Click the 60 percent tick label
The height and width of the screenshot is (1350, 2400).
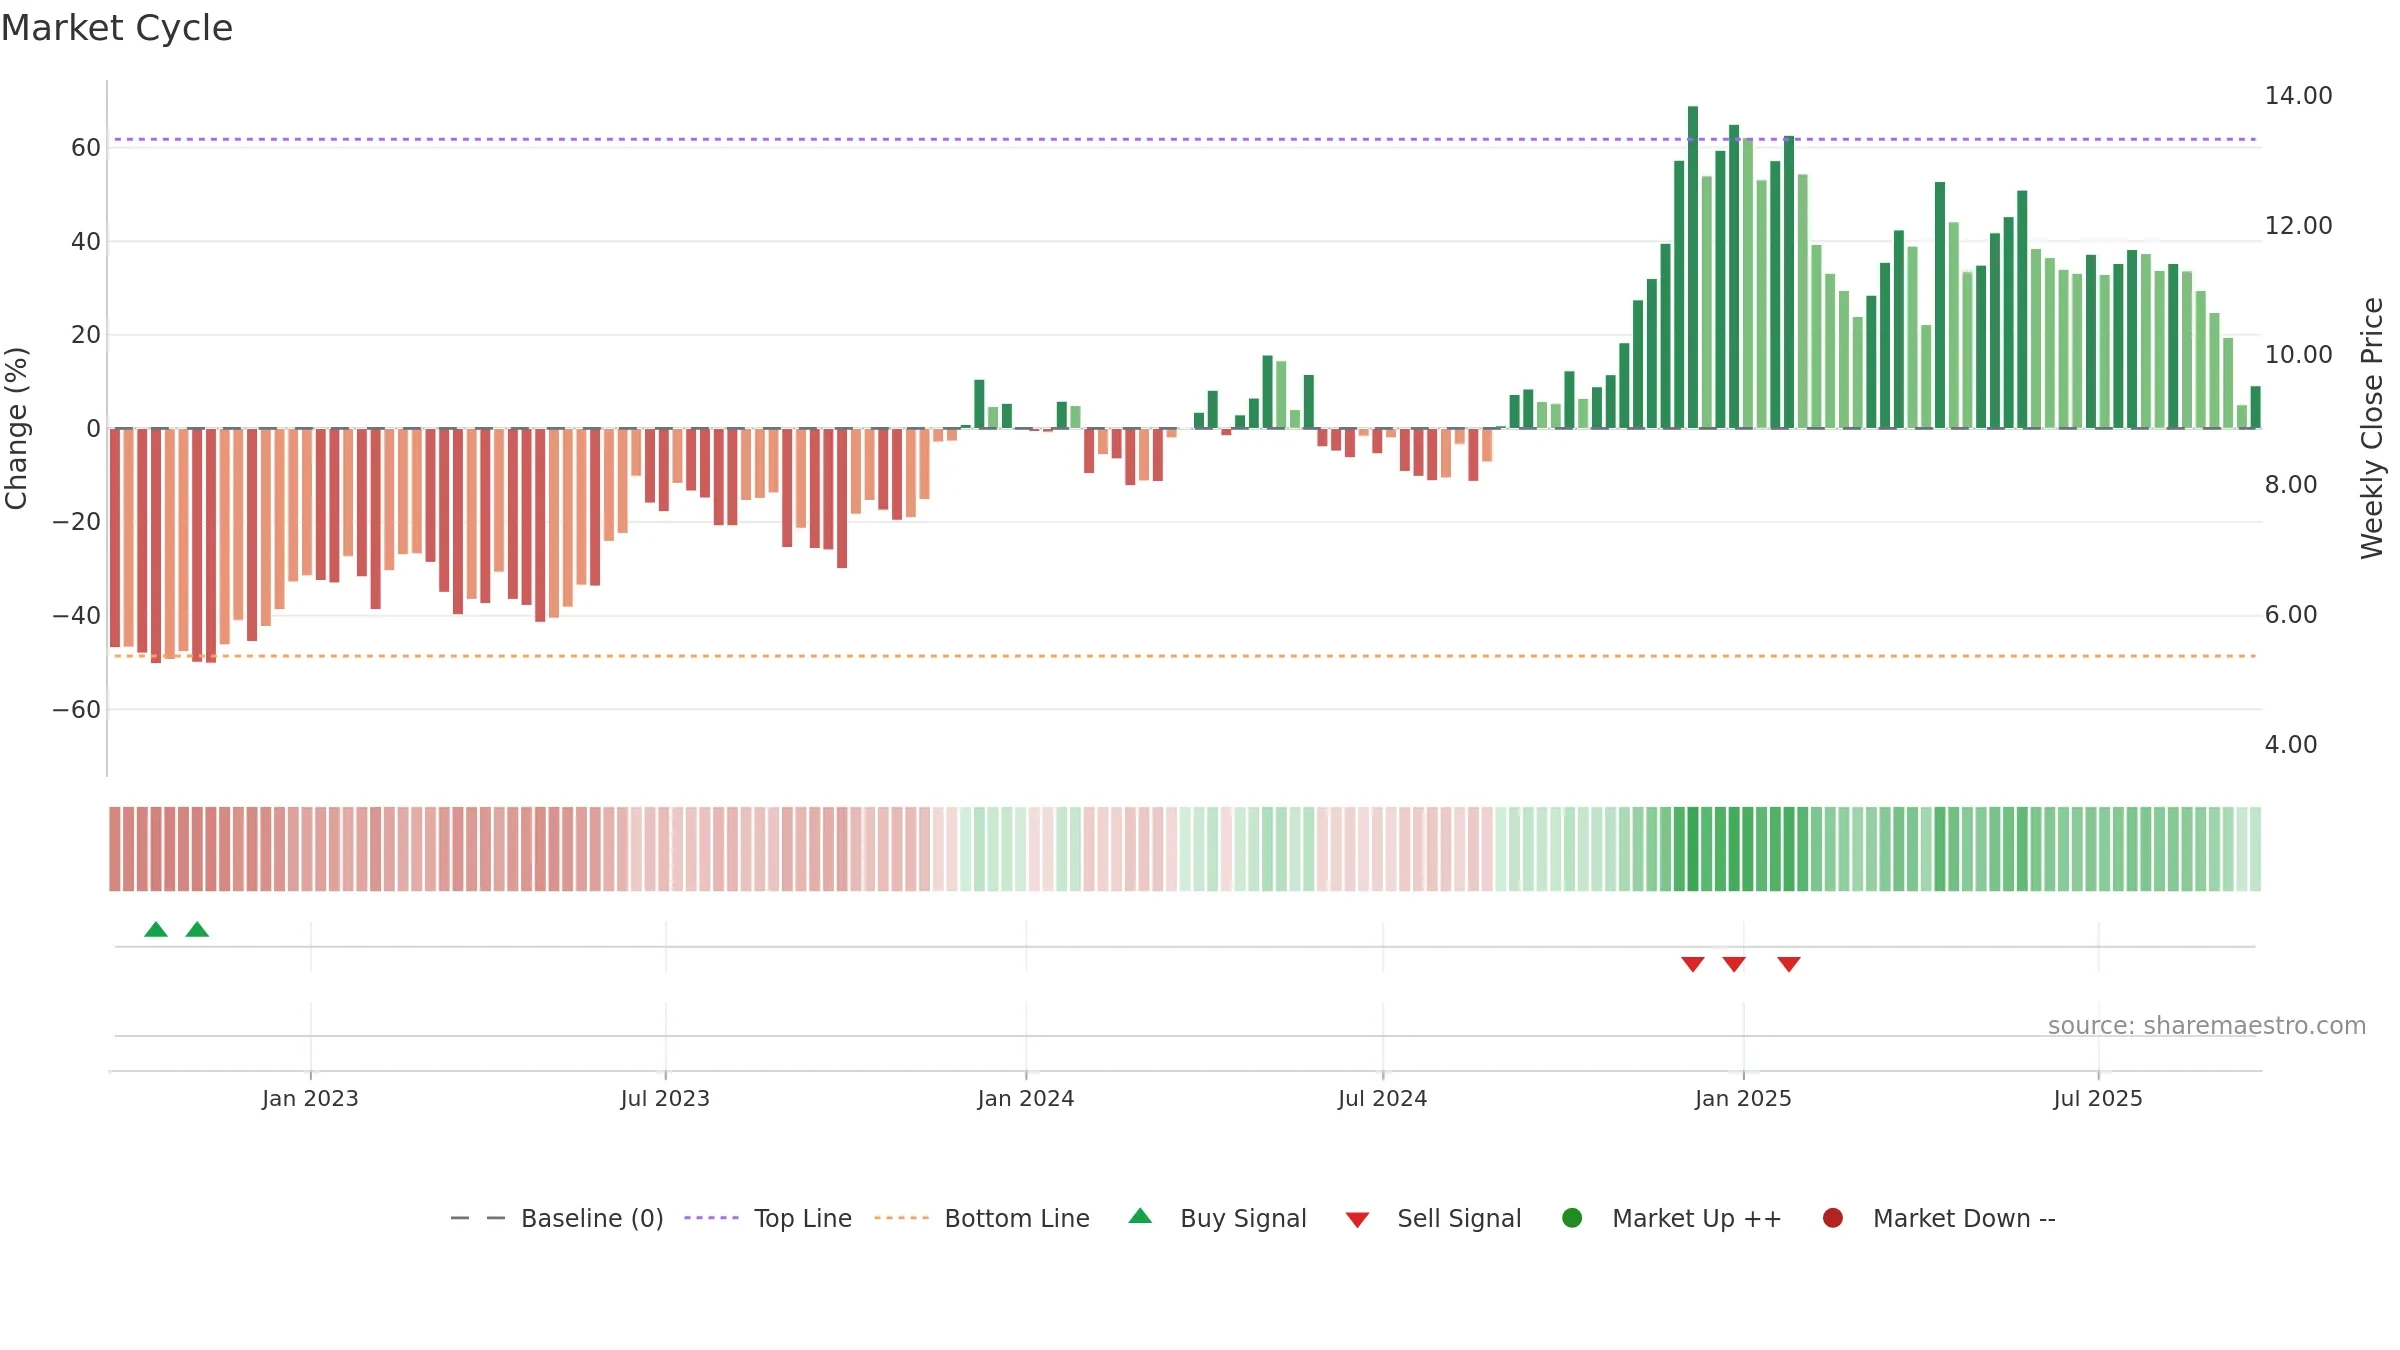86,148
